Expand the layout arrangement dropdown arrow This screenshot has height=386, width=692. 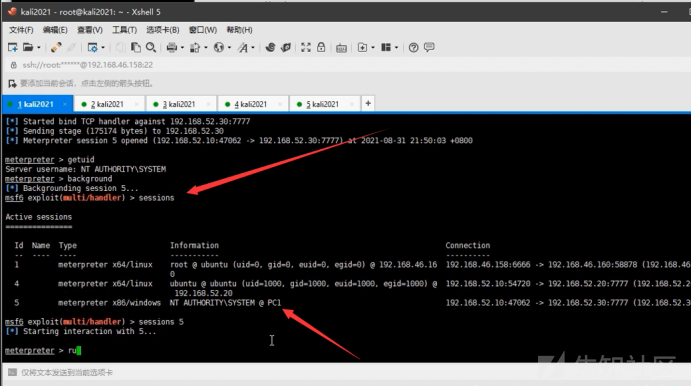coord(396,48)
